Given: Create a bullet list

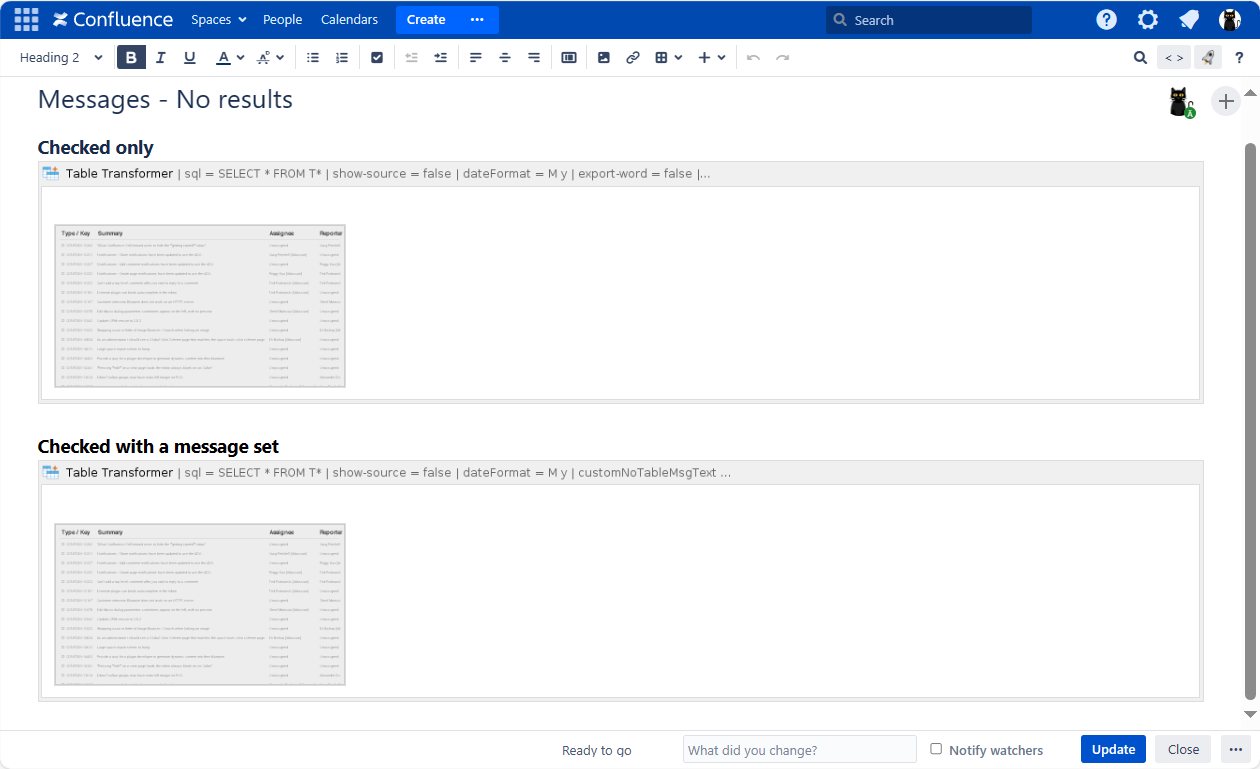Looking at the screenshot, I should point(313,58).
